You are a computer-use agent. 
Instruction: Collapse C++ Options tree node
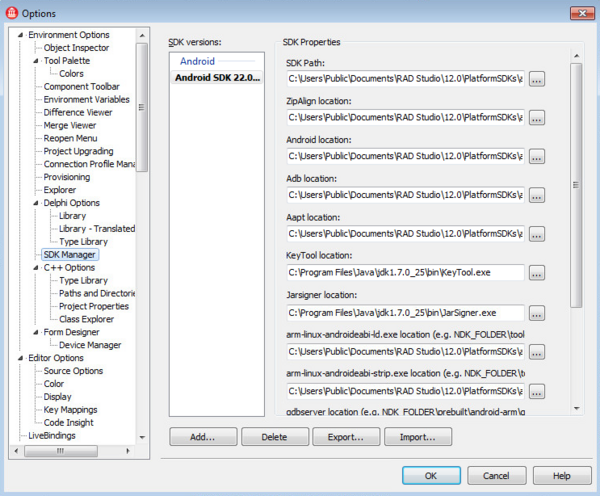point(36,268)
